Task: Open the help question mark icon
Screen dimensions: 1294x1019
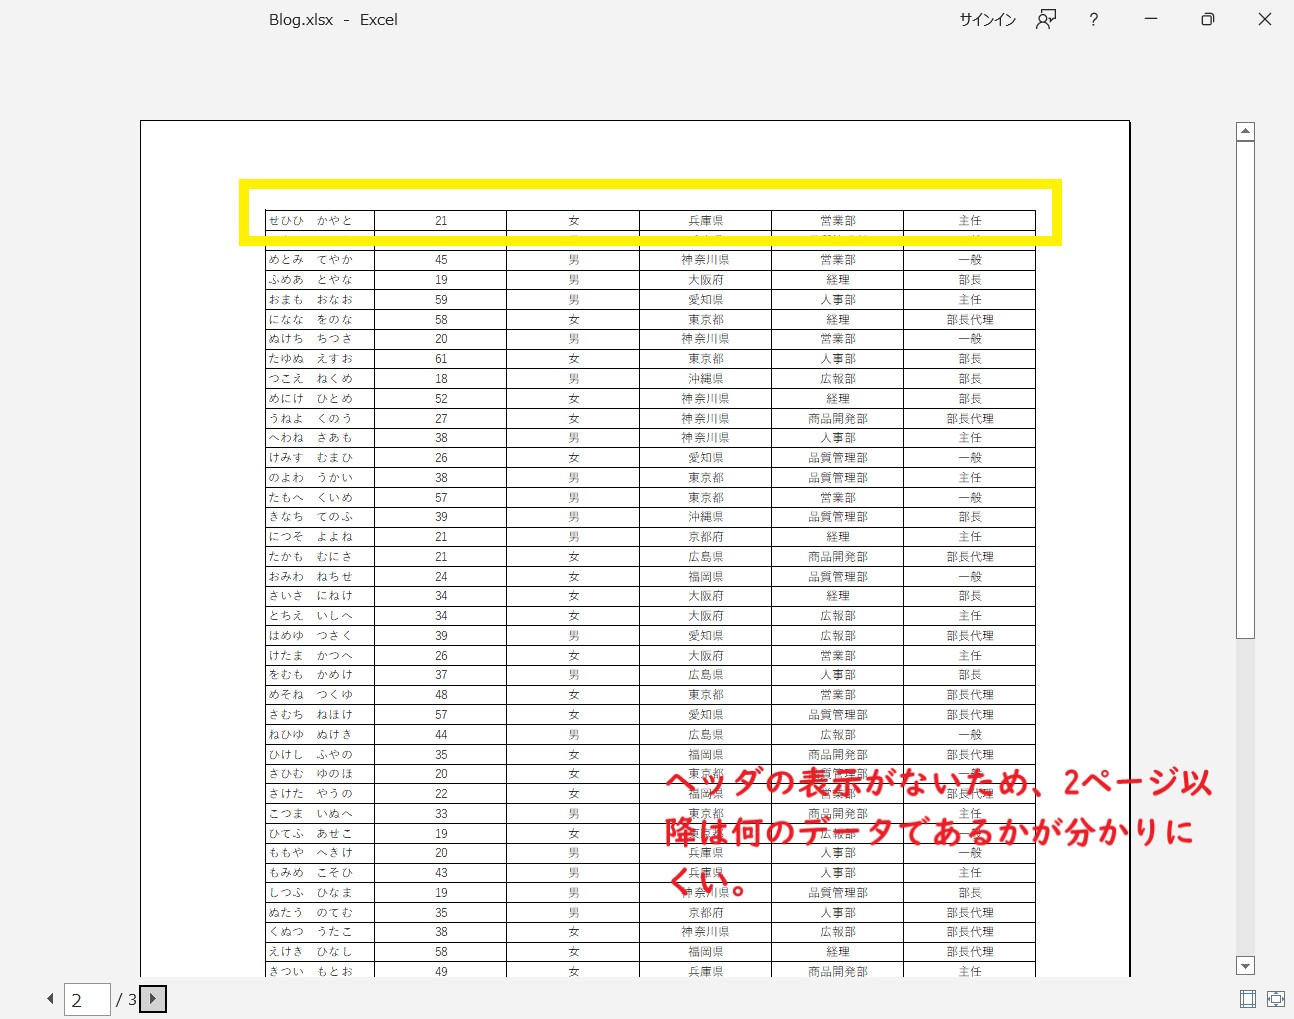Action: [x=1093, y=20]
